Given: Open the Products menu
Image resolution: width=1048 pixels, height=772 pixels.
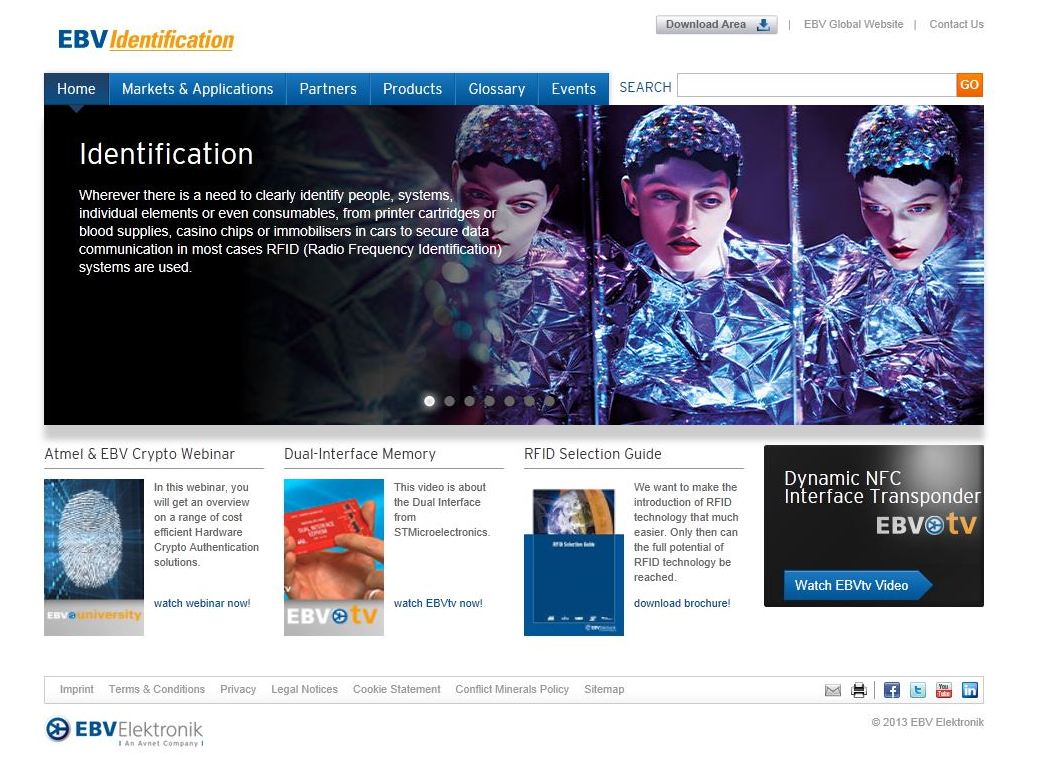Looking at the screenshot, I should point(412,89).
